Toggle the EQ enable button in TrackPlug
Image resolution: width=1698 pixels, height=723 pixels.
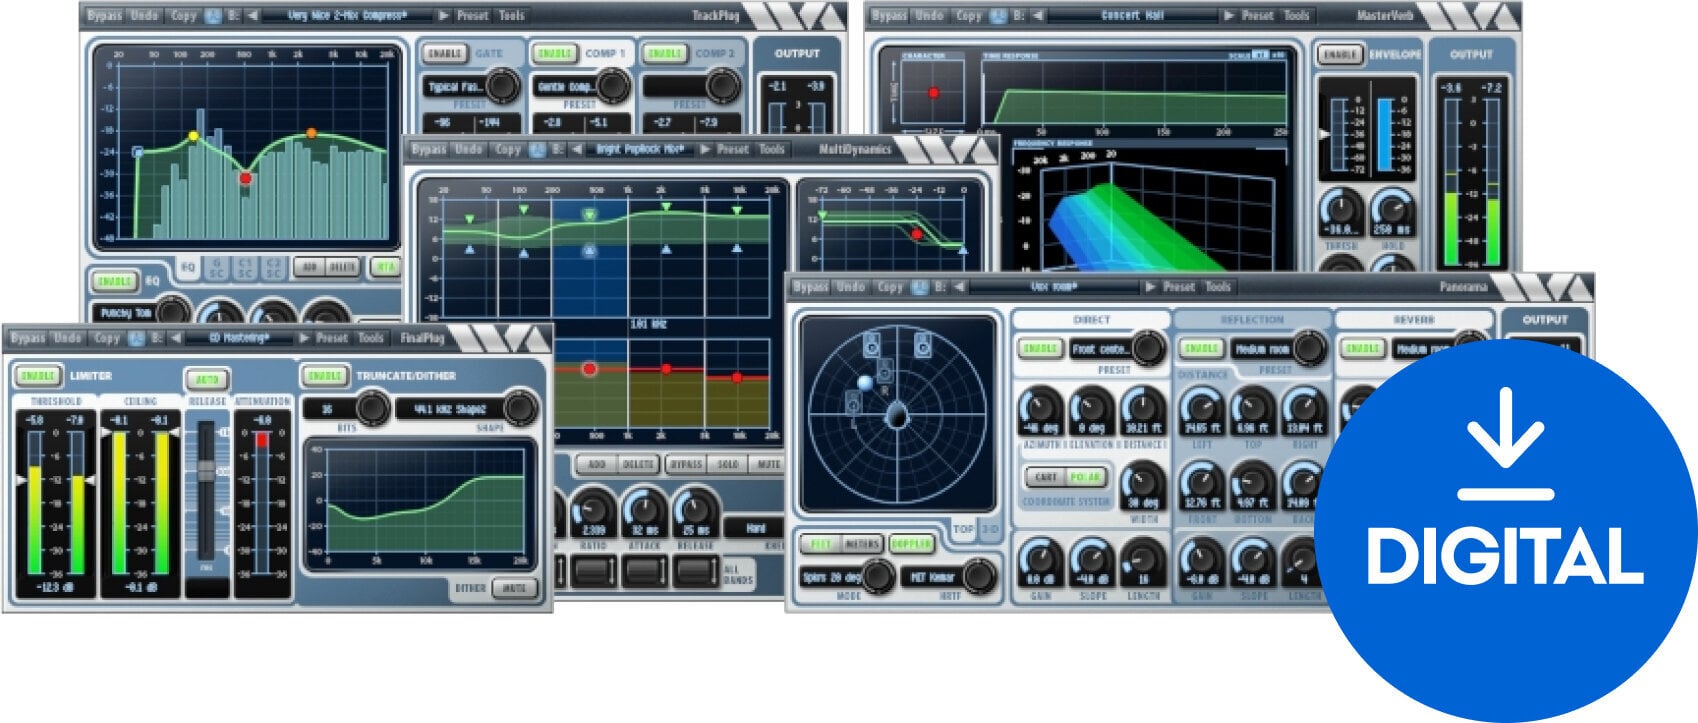[115, 281]
